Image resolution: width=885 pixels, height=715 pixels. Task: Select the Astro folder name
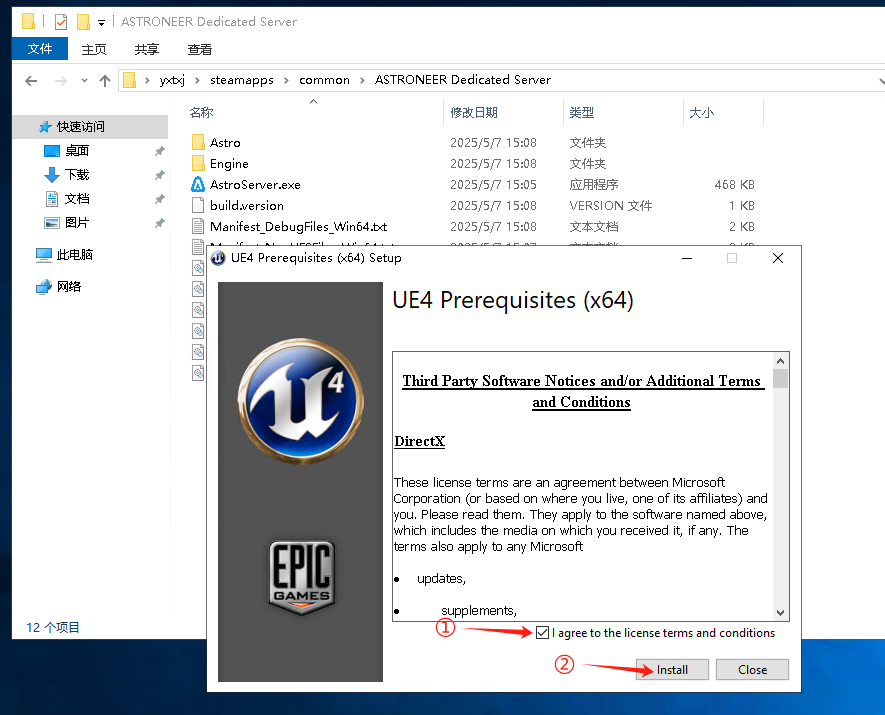225,143
